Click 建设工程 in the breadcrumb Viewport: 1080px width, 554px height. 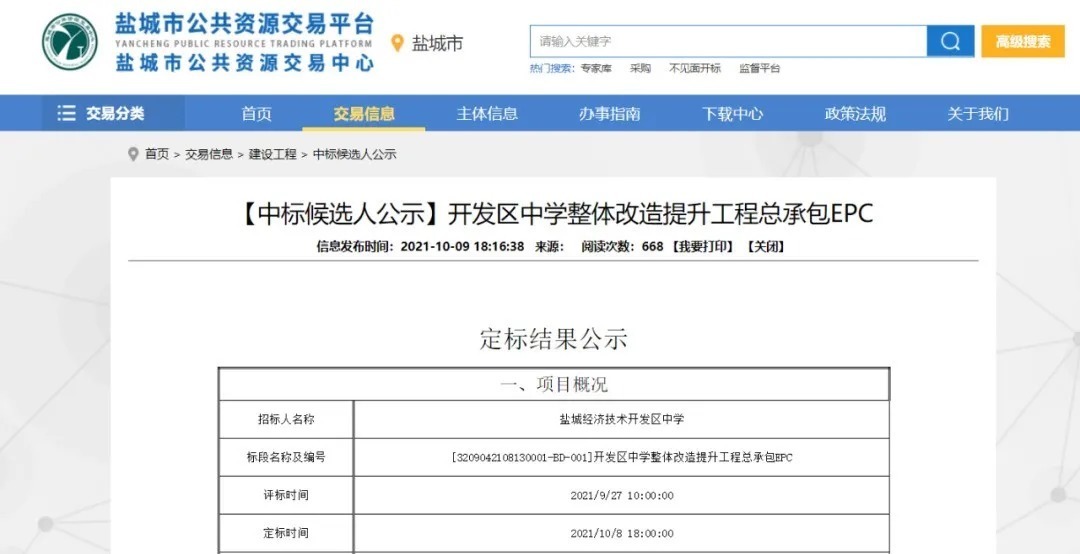tap(273, 154)
